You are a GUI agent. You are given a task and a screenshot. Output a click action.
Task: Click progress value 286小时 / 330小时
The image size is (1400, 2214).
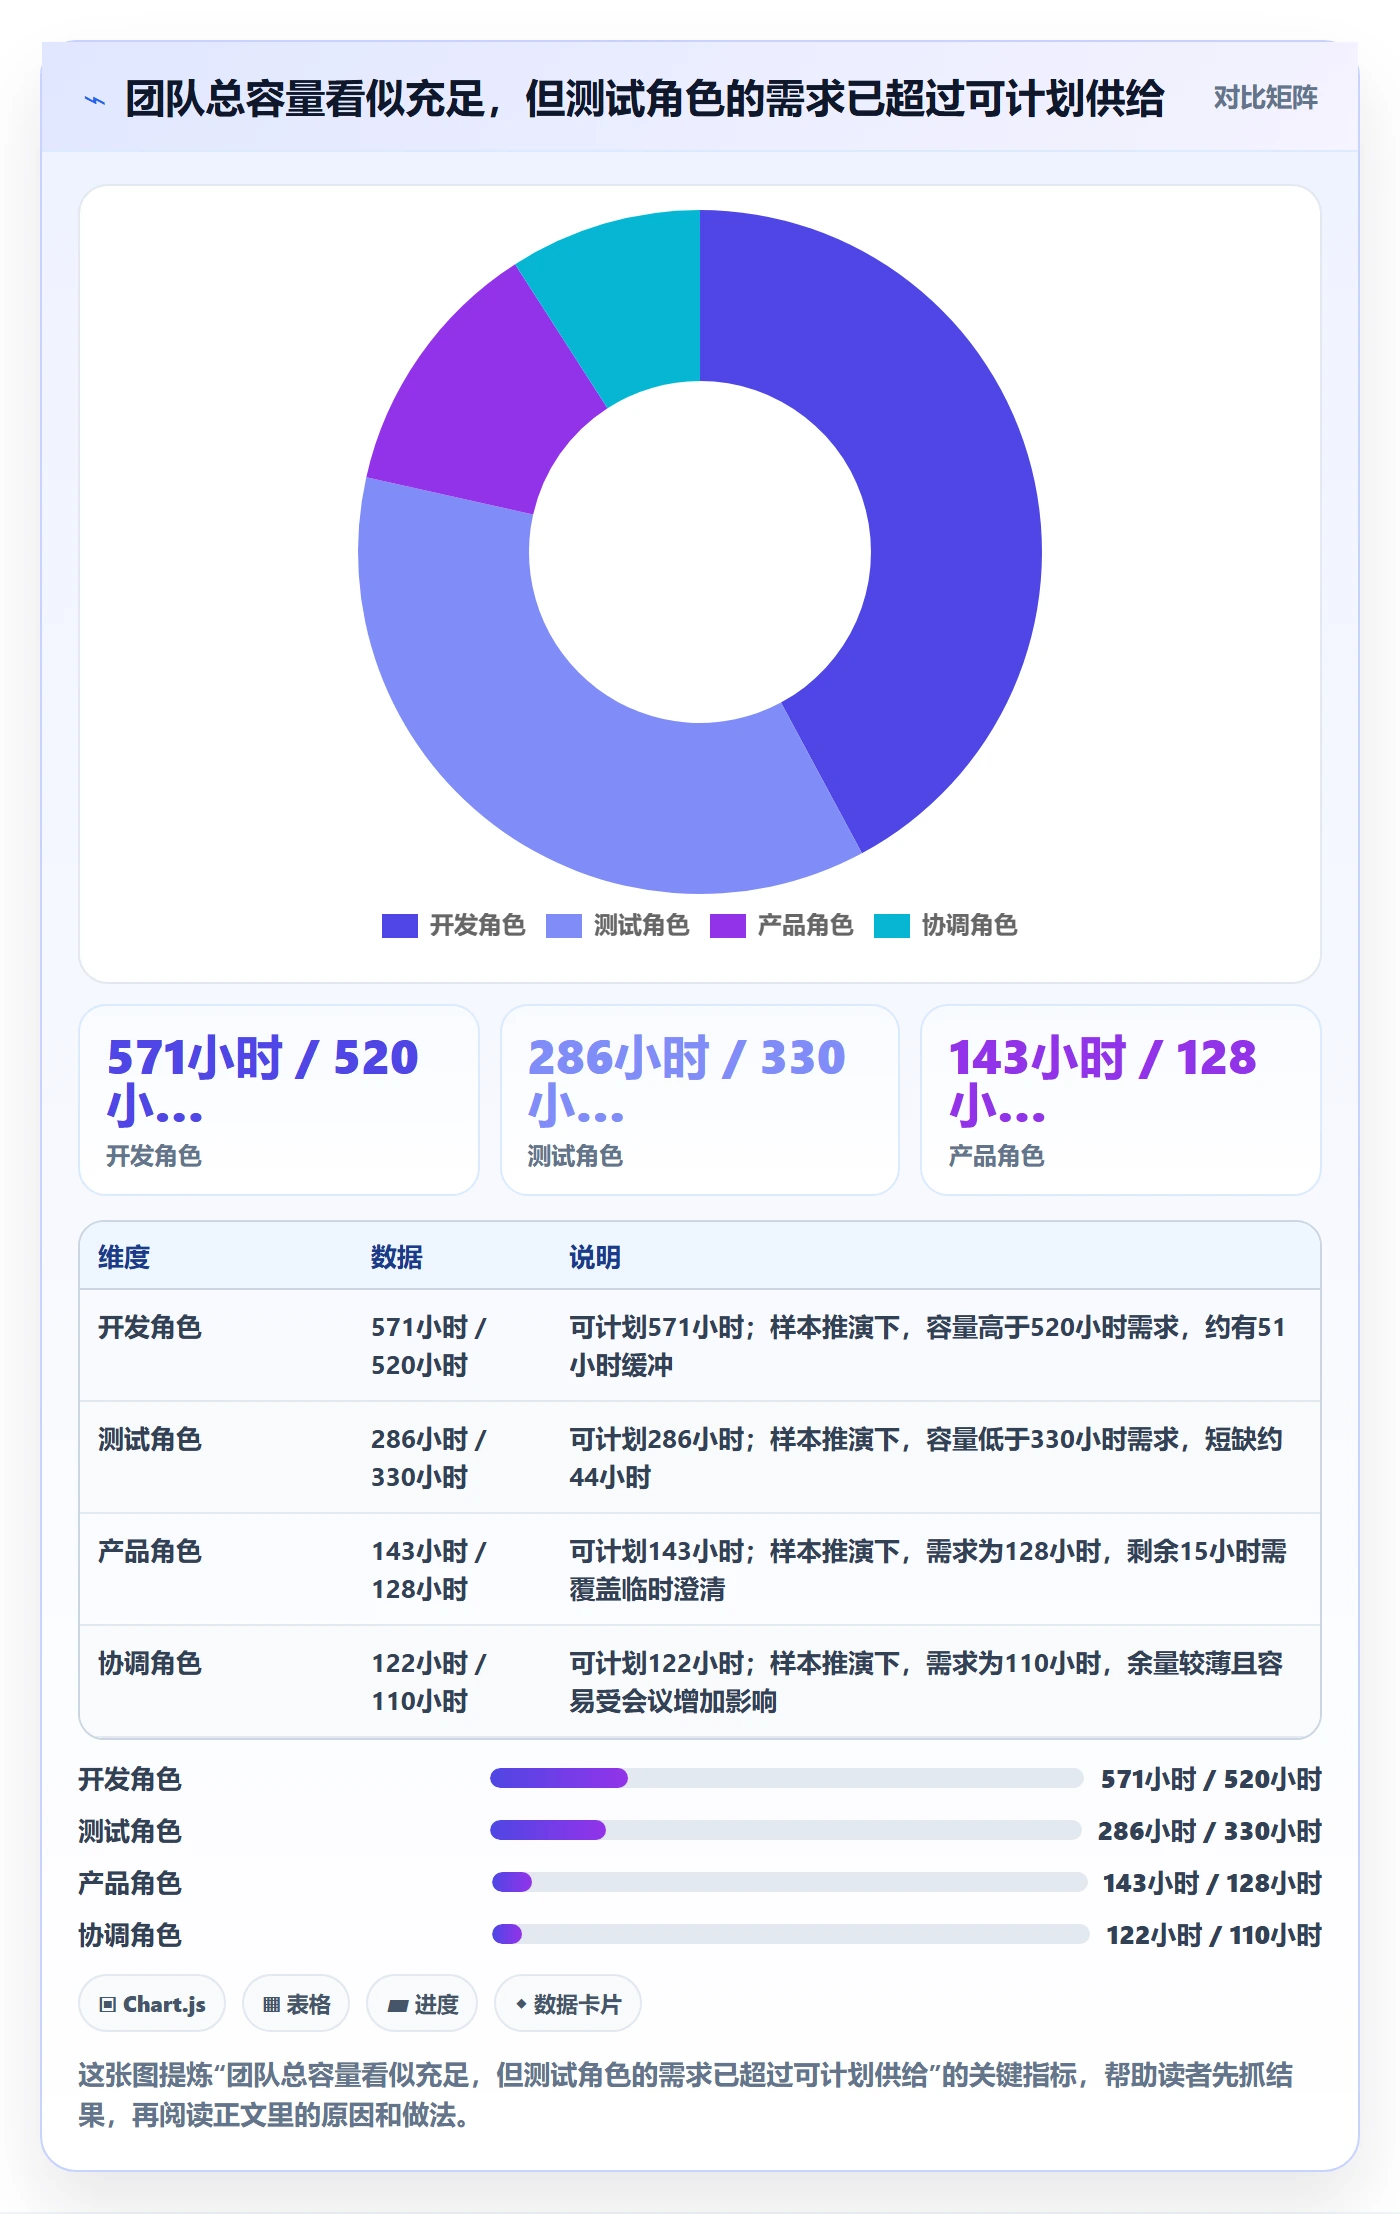coord(1210,1831)
